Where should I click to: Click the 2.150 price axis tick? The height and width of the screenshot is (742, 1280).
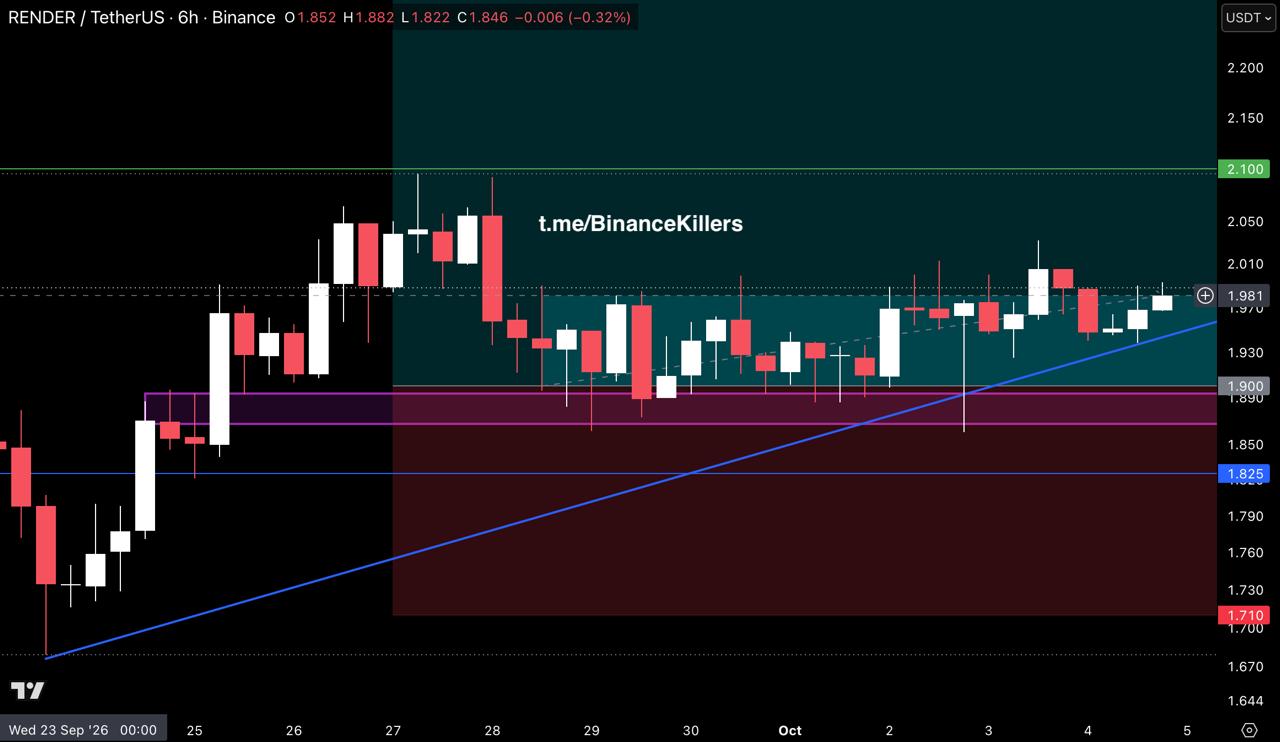[x=1245, y=118]
